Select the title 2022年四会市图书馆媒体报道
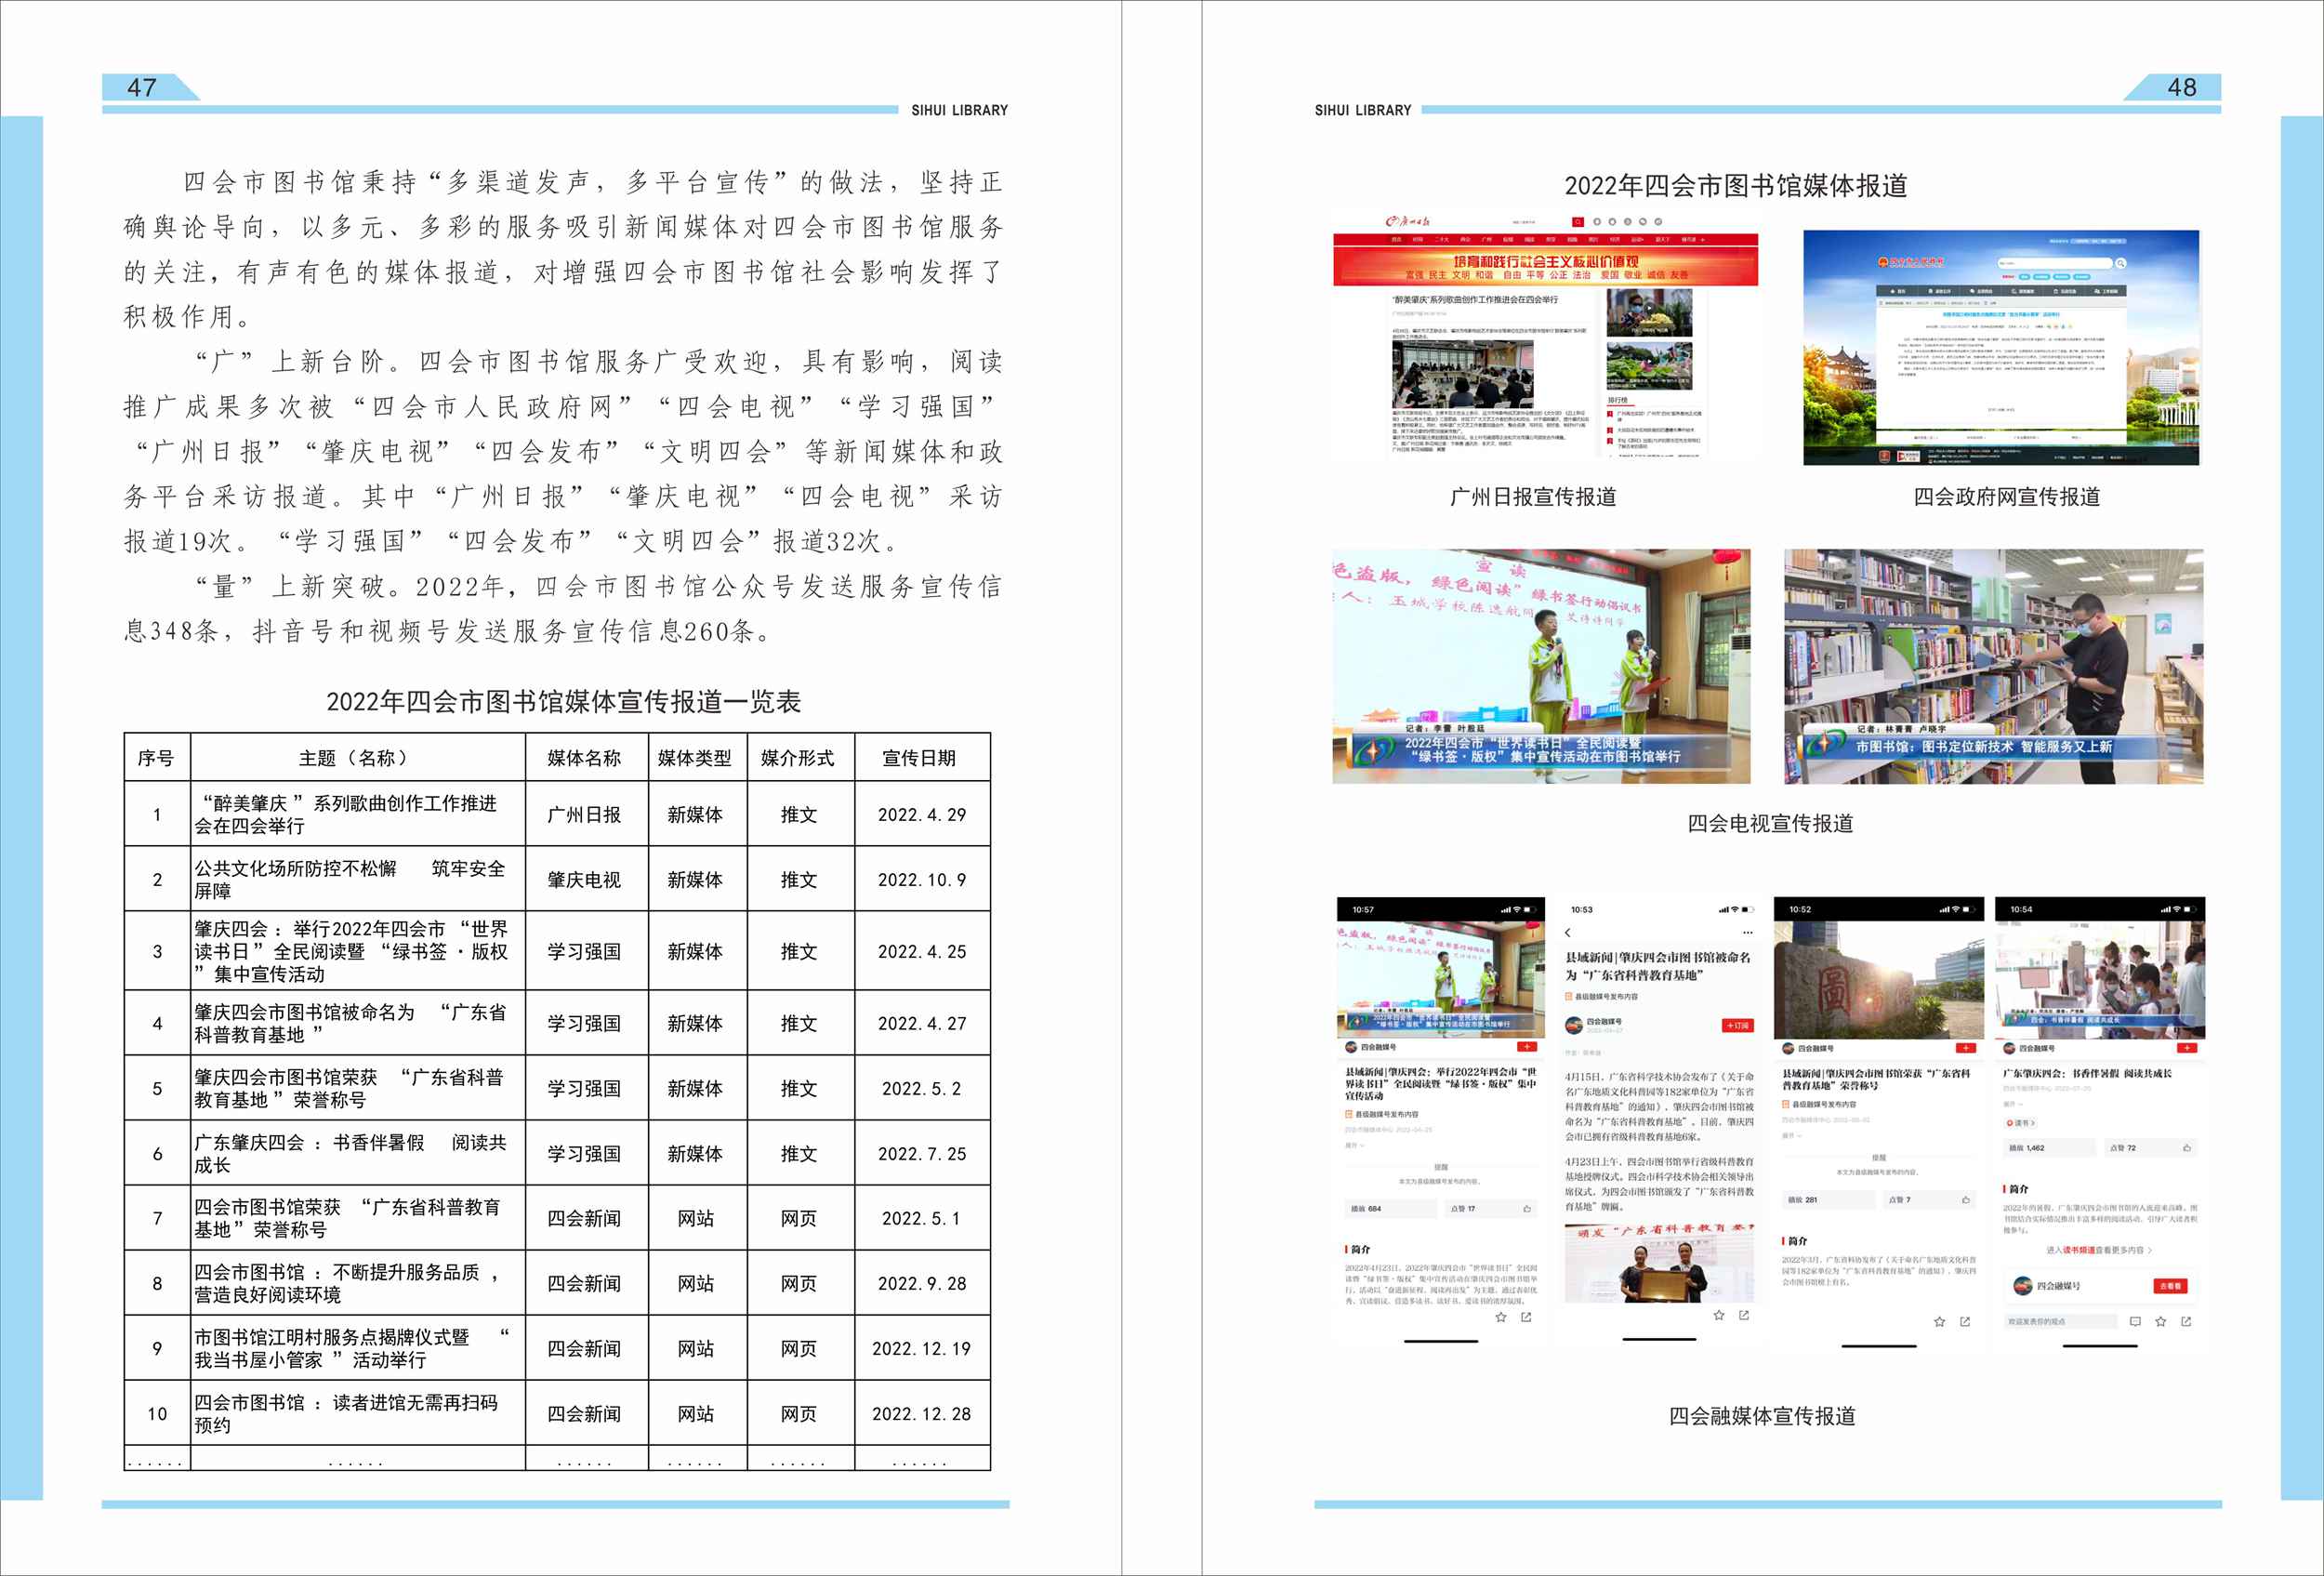 [x=1735, y=186]
